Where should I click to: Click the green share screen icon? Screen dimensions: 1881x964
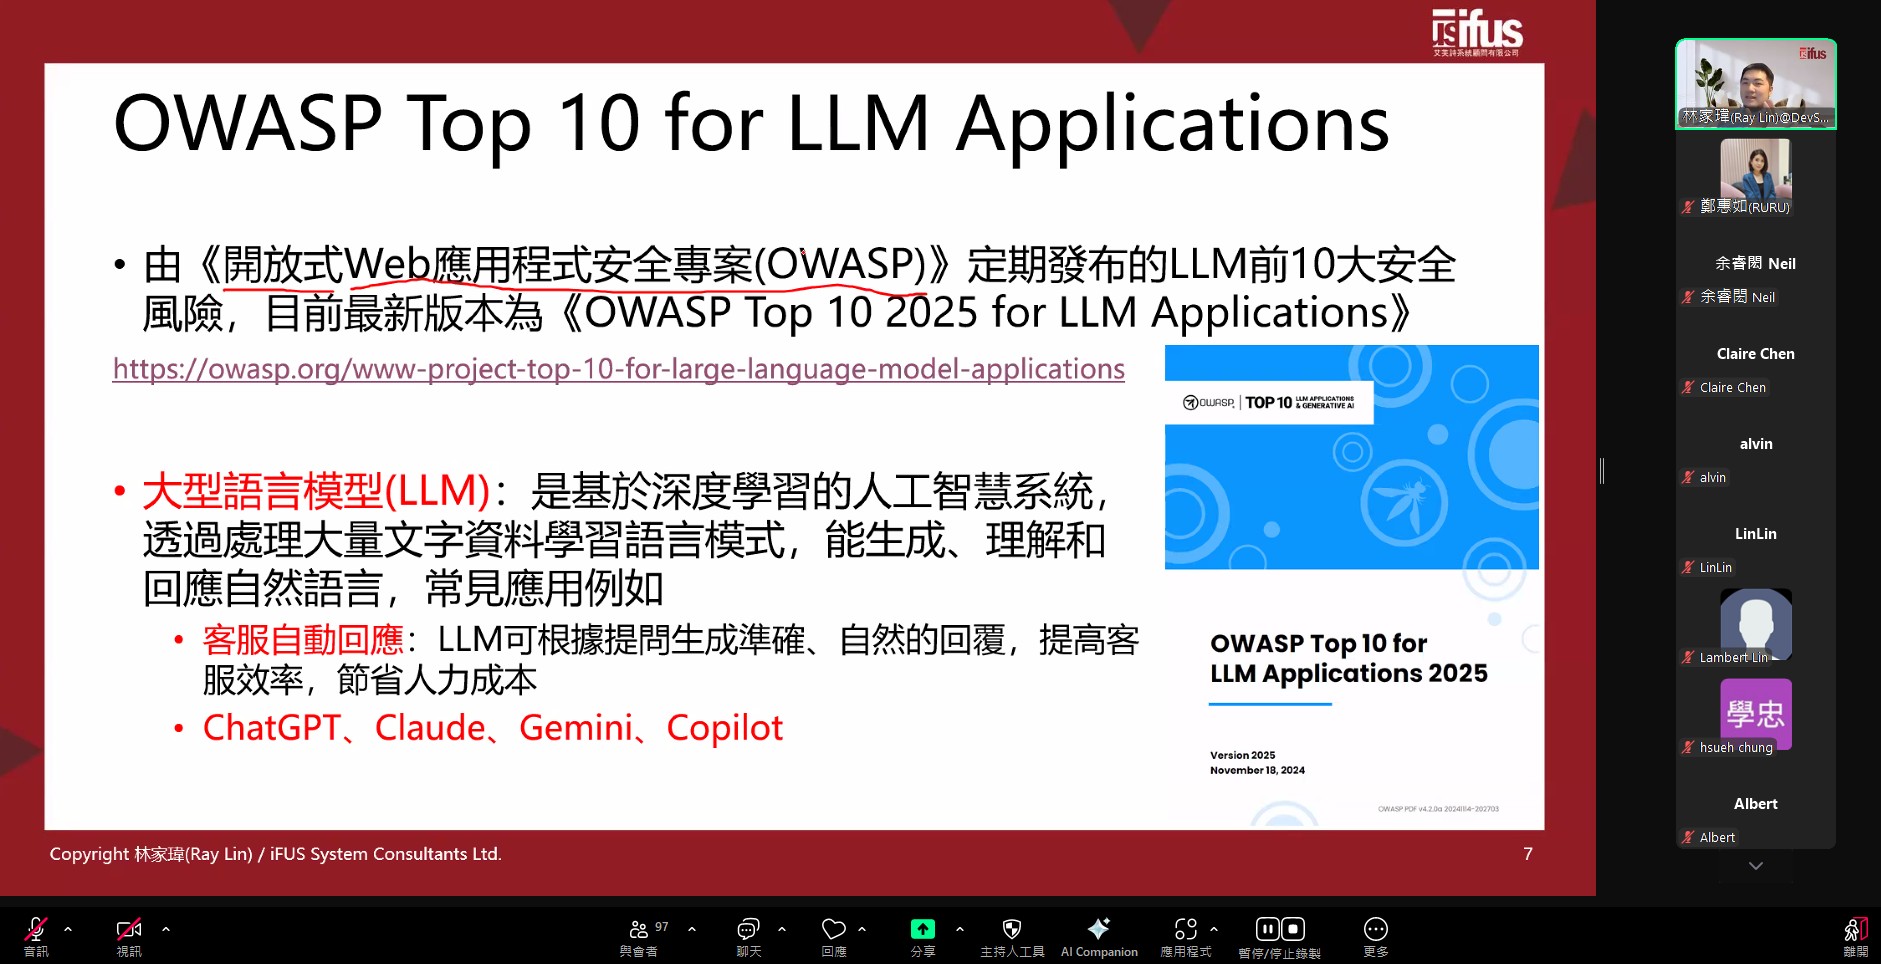pyautogui.click(x=922, y=930)
